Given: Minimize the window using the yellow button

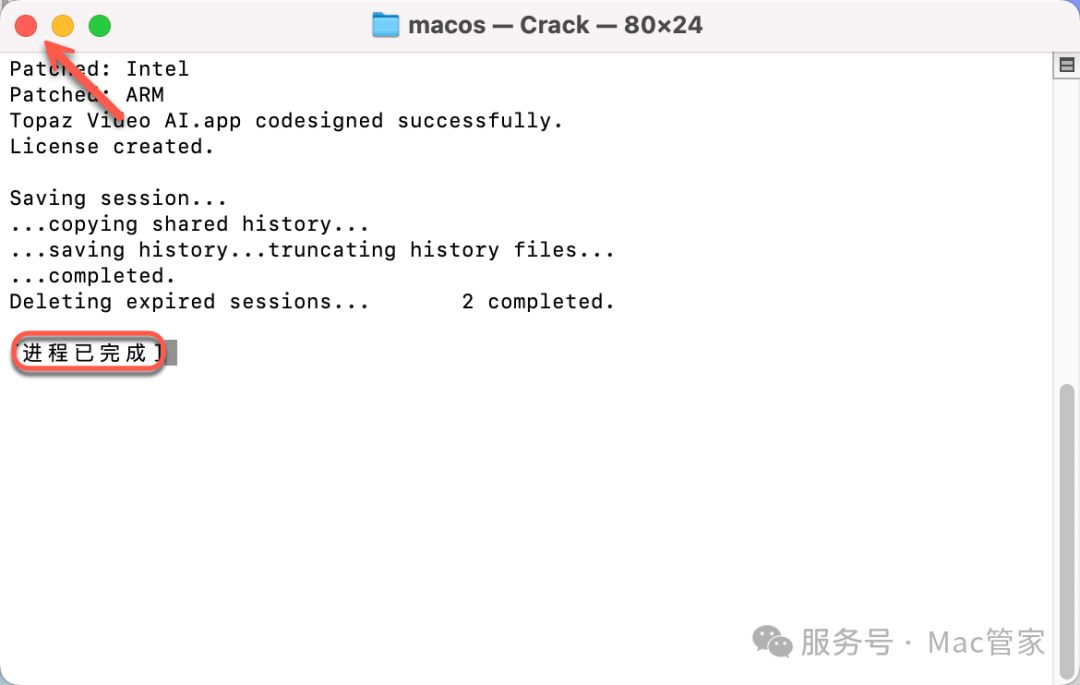Looking at the screenshot, I should [62, 26].
